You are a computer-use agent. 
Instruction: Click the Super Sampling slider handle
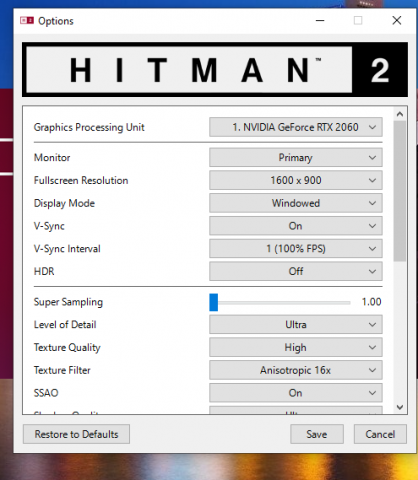click(x=214, y=302)
